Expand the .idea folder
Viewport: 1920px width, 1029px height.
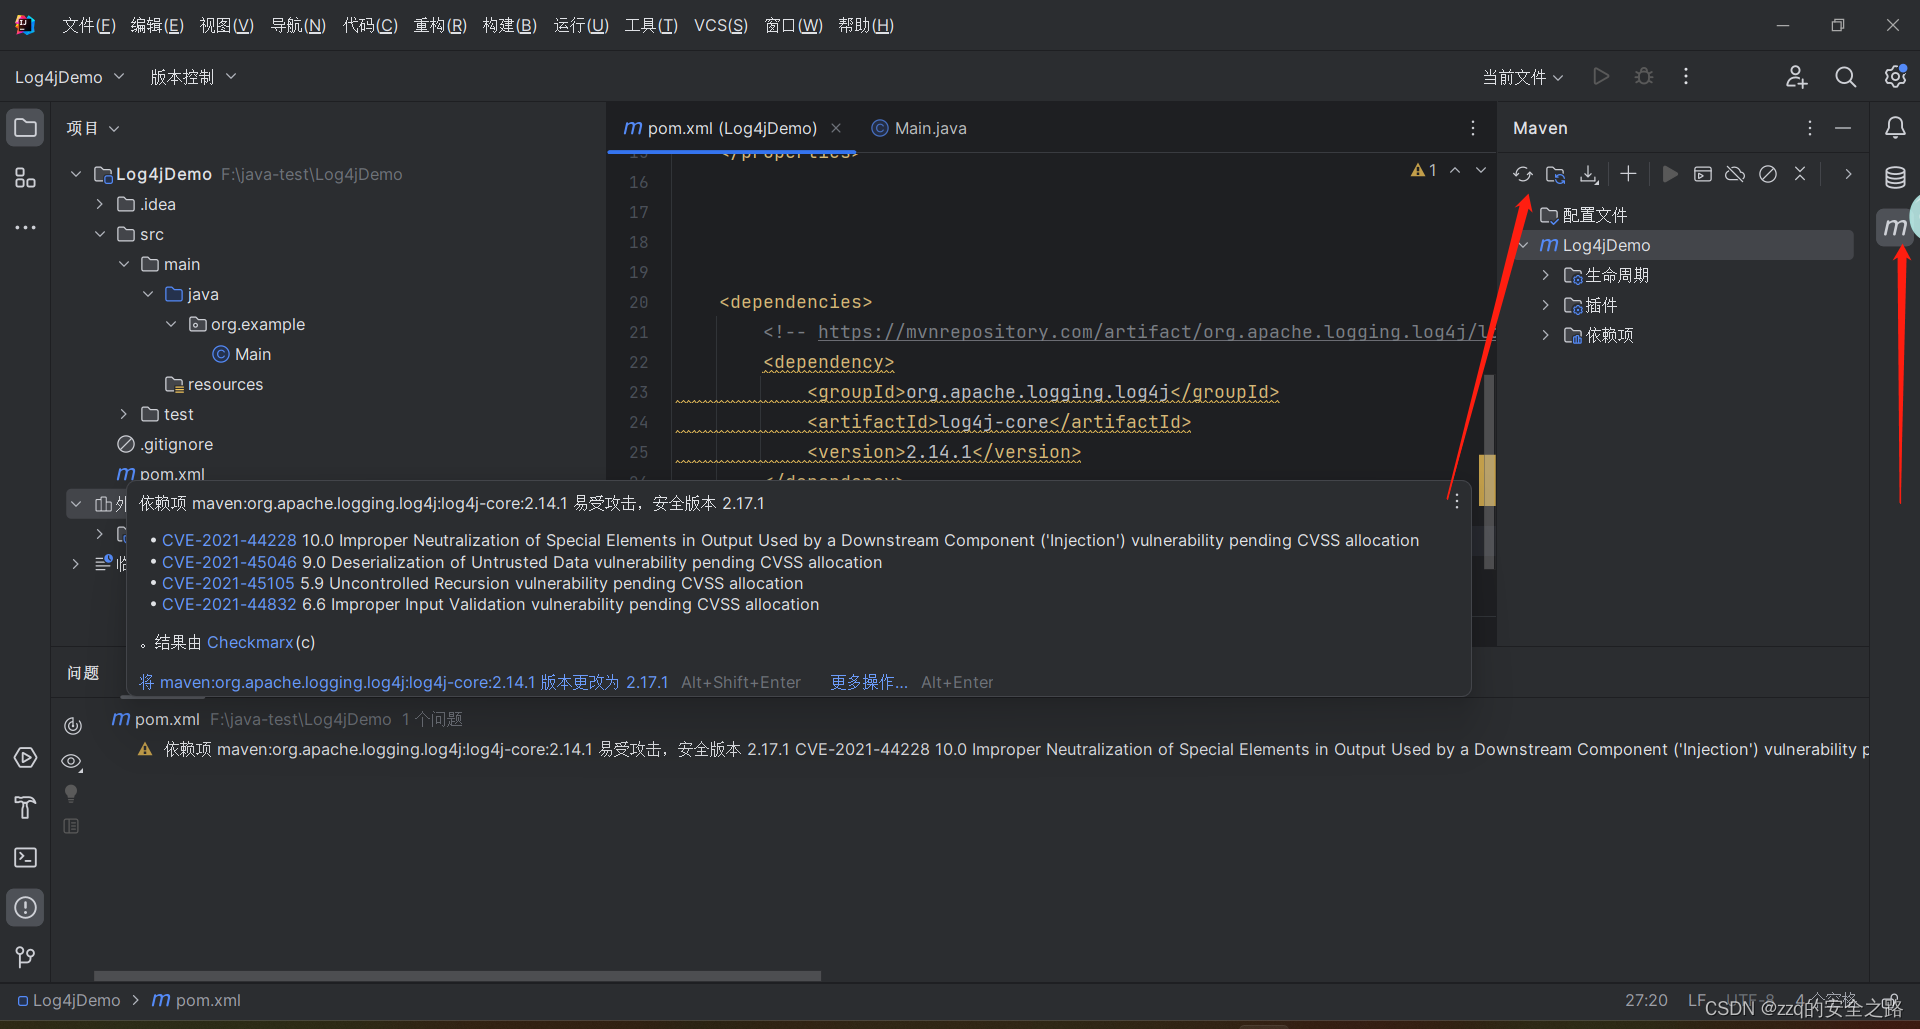[99, 204]
